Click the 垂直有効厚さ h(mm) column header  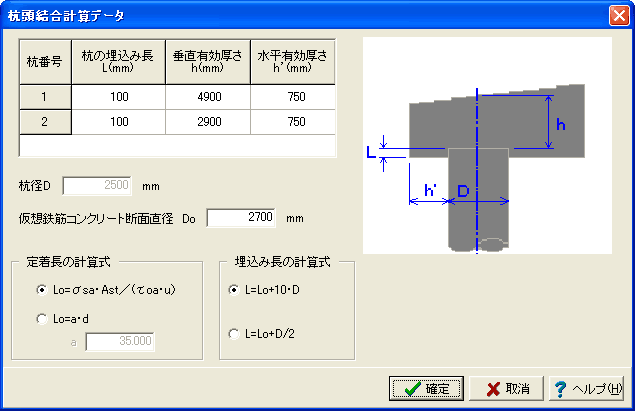click(208, 62)
